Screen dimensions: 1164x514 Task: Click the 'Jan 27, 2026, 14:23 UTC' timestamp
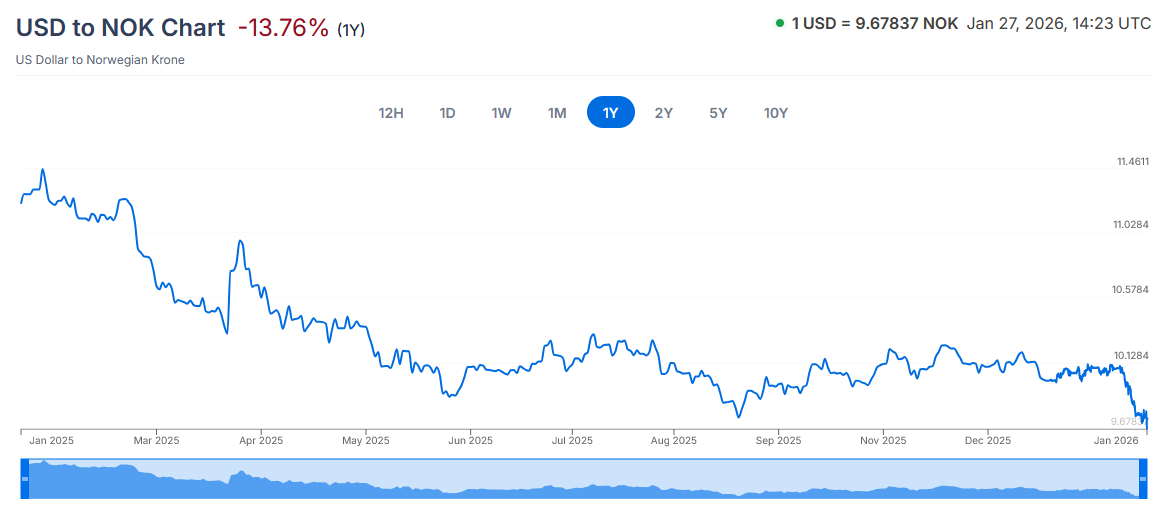[1059, 23]
